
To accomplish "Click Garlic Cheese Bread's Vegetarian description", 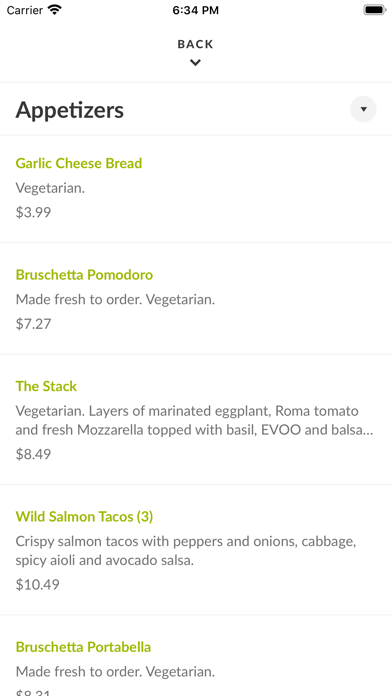I will (50, 188).
